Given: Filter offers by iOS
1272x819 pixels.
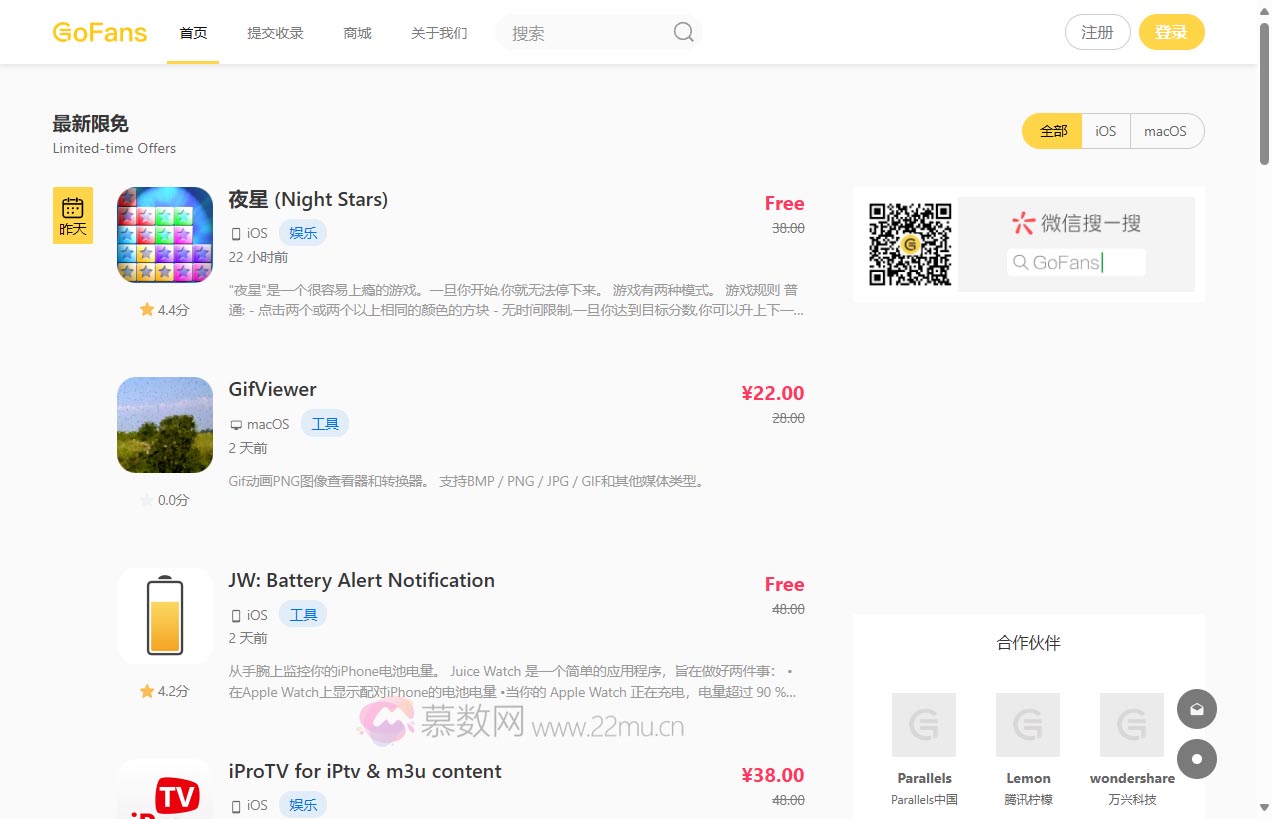Looking at the screenshot, I should 1105,131.
